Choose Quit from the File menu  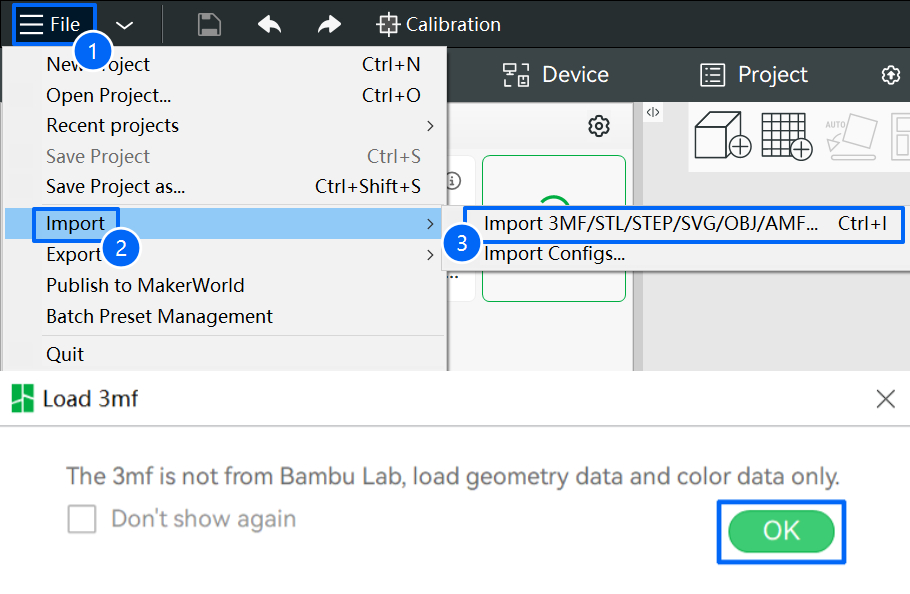225,354
